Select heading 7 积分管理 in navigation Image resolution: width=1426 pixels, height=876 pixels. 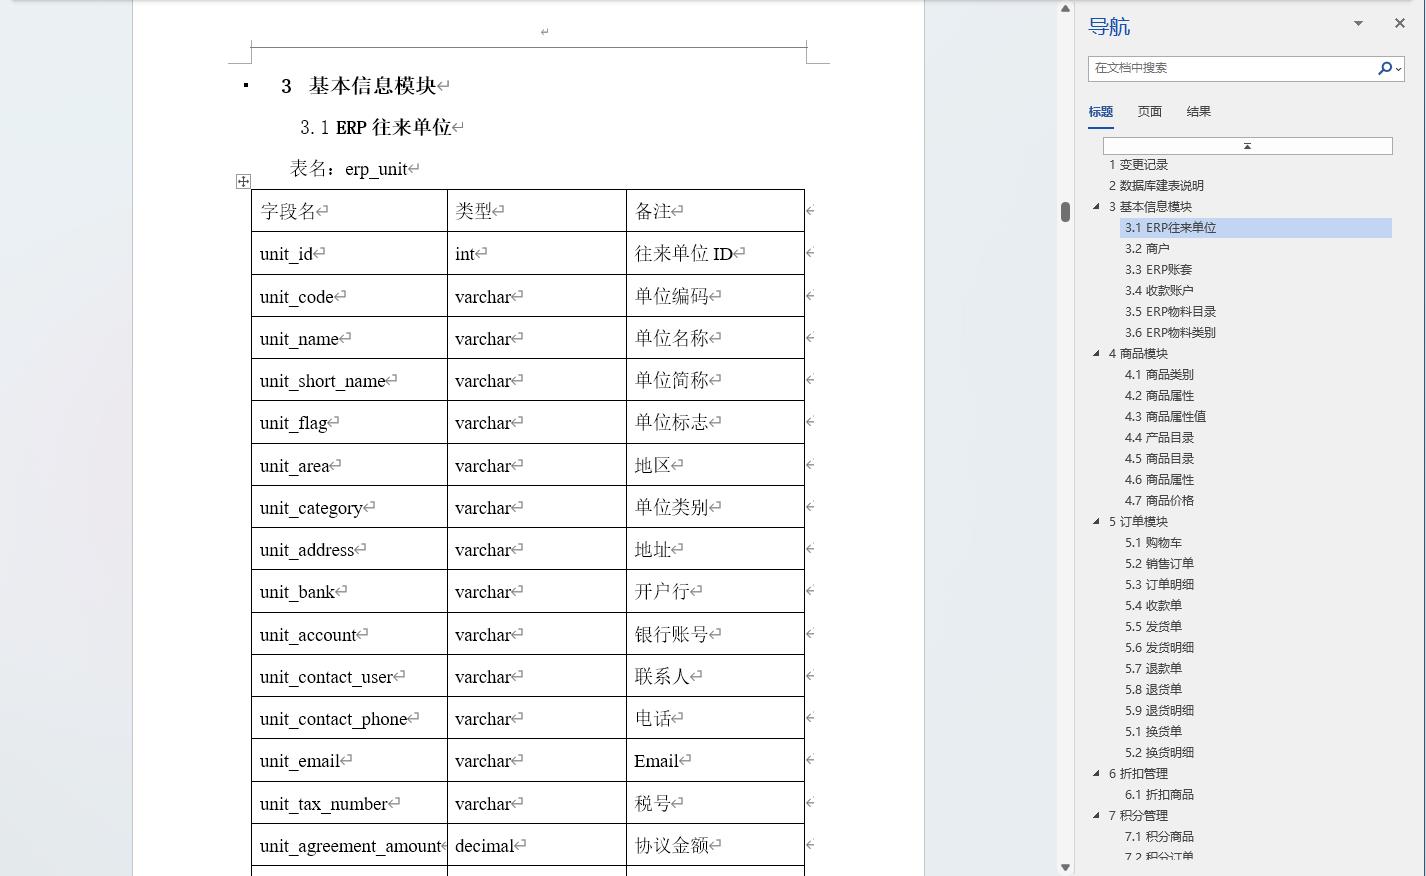pyautogui.click(x=1138, y=816)
